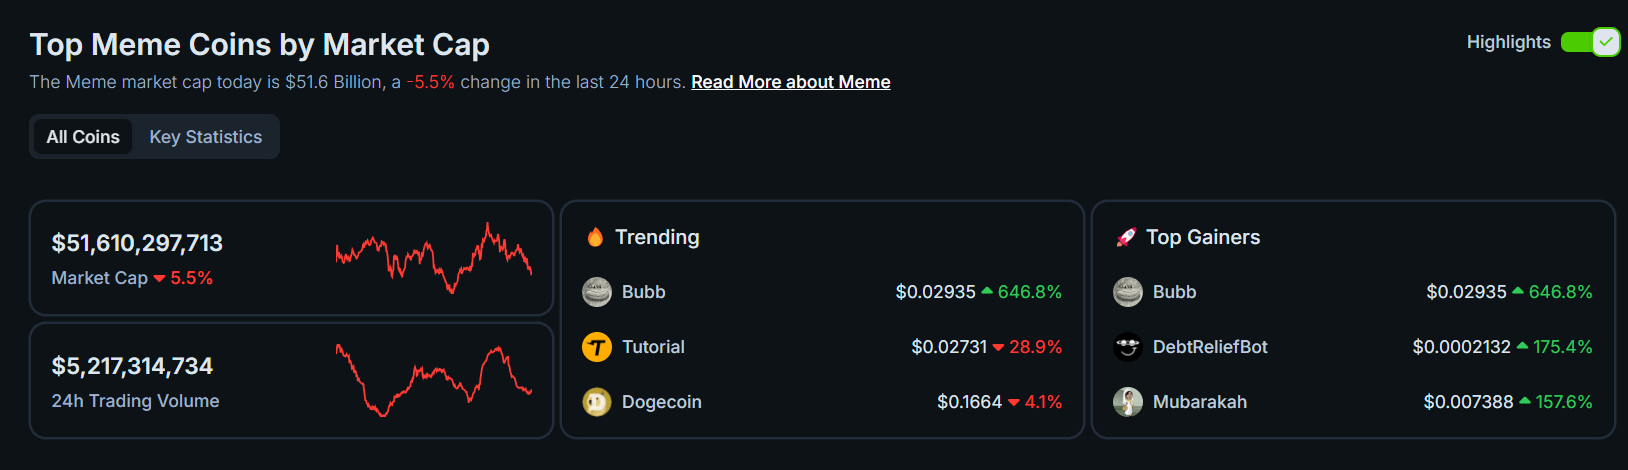Image resolution: width=1628 pixels, height=470 pixels.
Task: Click the Tutorial coin icon
Action: (597, 347)
